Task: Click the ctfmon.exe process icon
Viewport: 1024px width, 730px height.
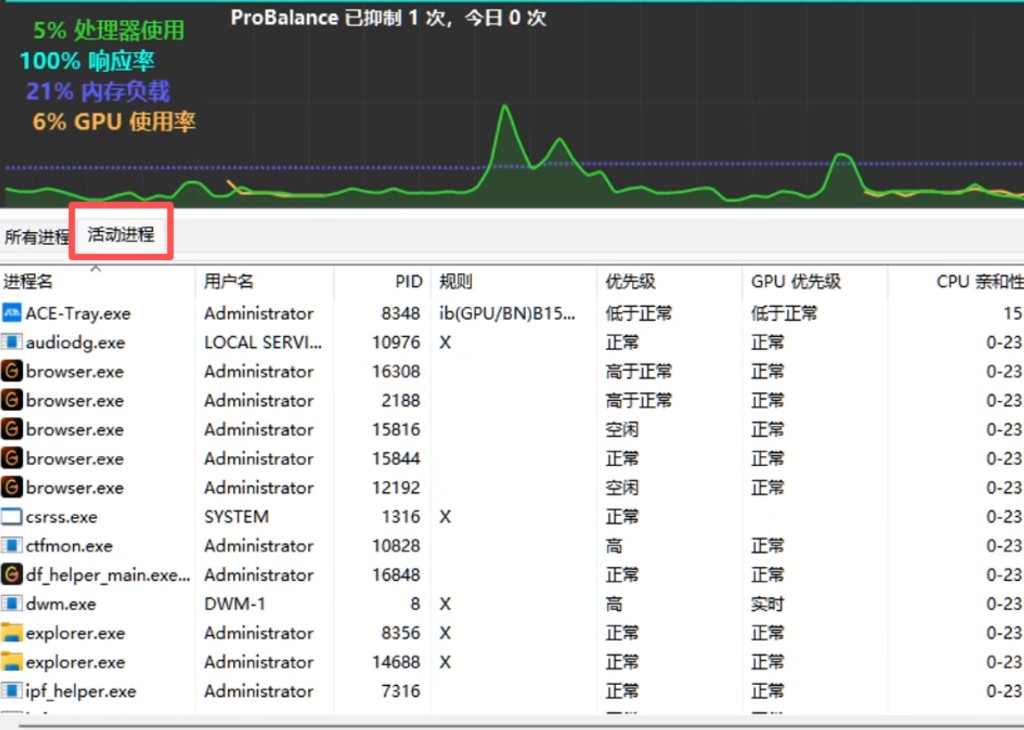Action: click(x=12, y=546)
